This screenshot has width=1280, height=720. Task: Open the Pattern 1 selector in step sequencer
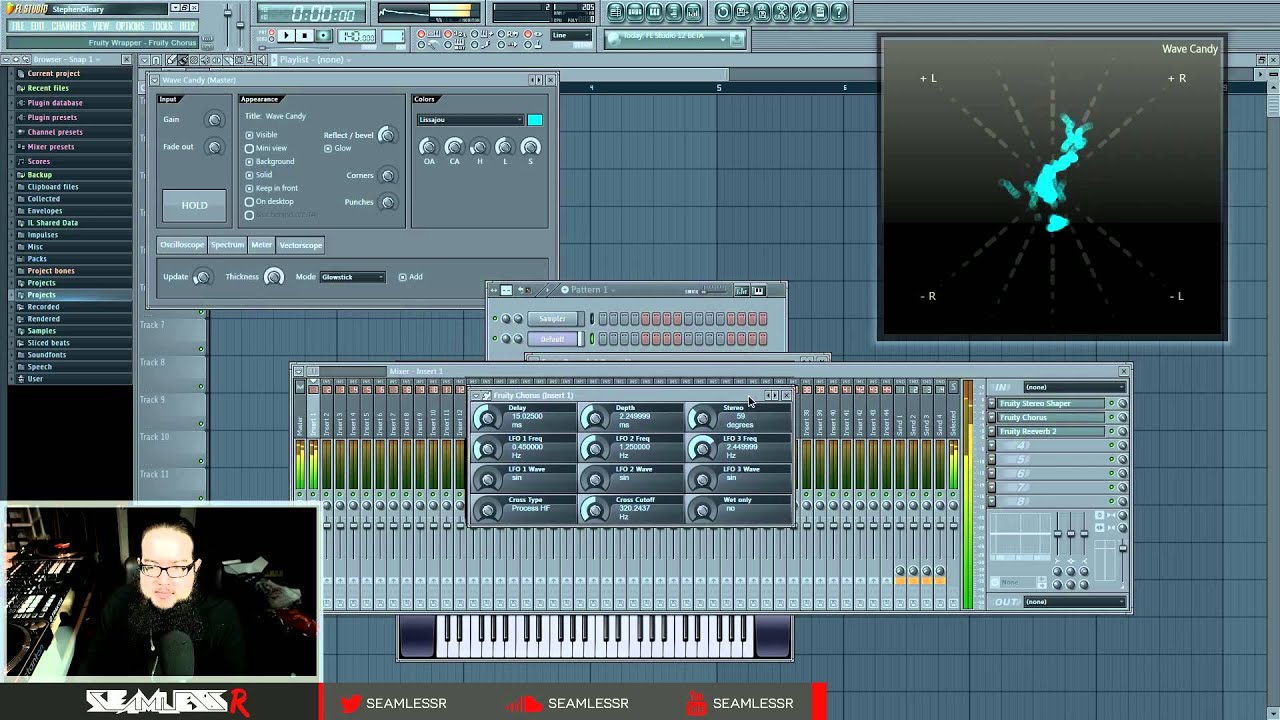click(x=592, y=290)
